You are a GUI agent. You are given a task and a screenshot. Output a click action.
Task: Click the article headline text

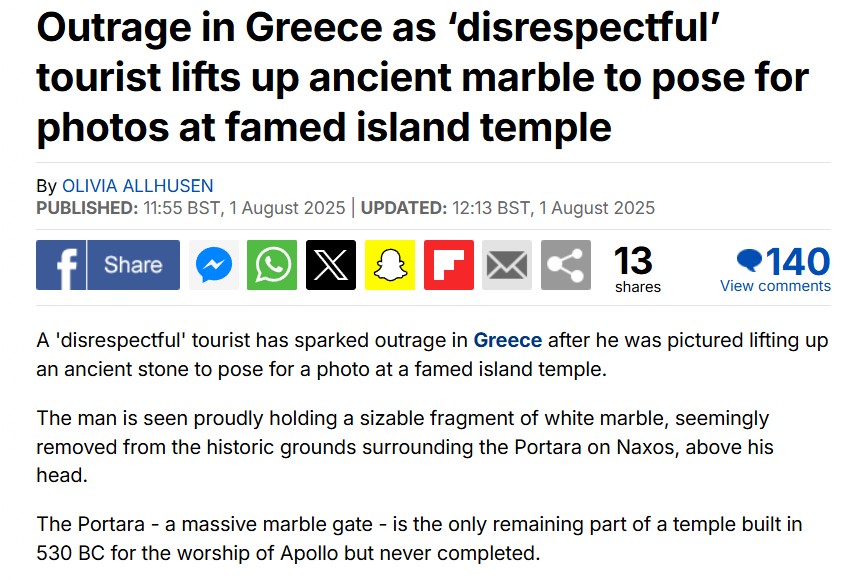[423, 77]
